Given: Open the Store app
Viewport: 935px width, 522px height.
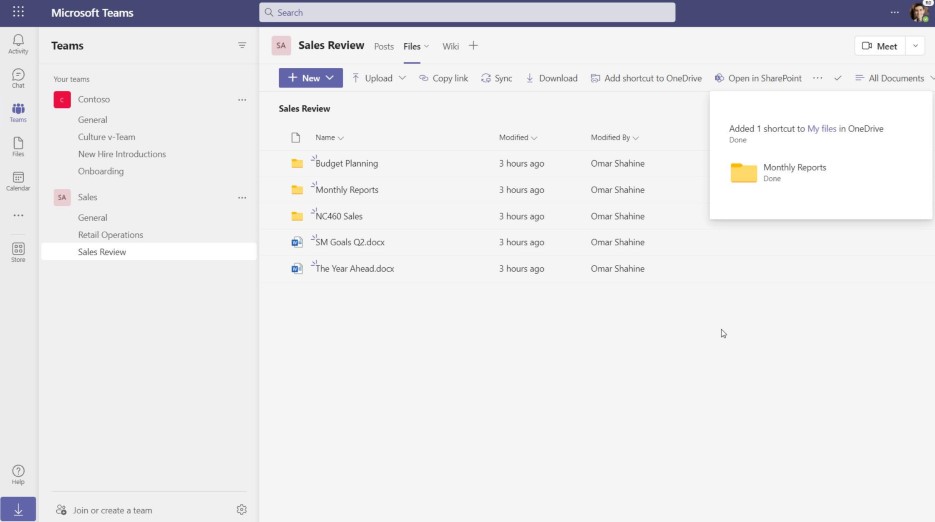Looking at the screenshot, I should (x=18, y=252).
